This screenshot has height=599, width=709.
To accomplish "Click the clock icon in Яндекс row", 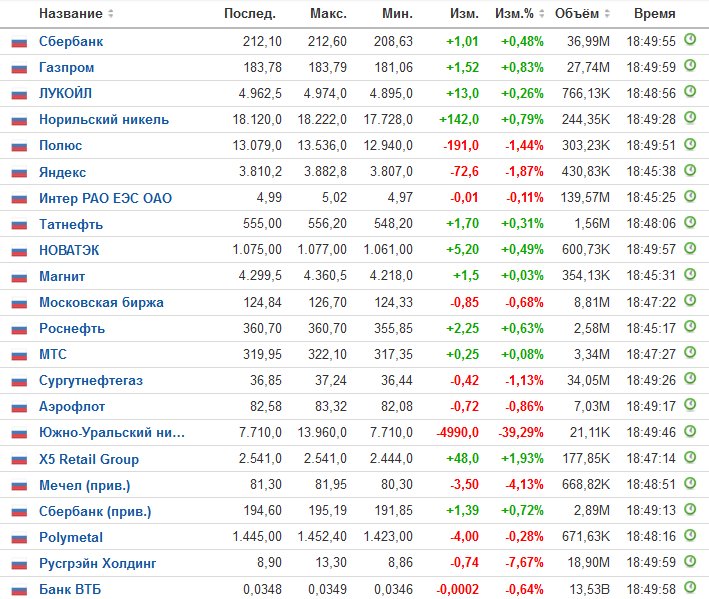I will (690, 170).
